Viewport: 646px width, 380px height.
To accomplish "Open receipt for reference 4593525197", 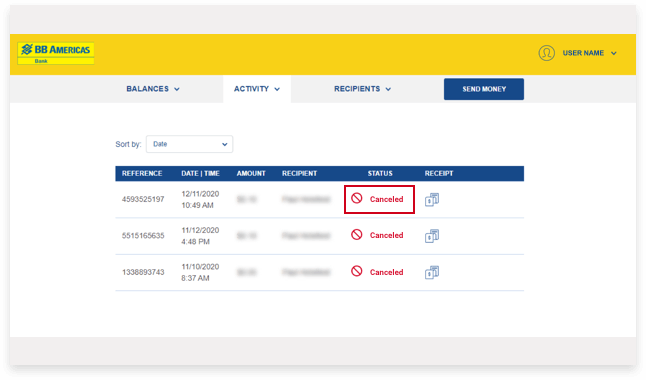I will click(432, 199).
